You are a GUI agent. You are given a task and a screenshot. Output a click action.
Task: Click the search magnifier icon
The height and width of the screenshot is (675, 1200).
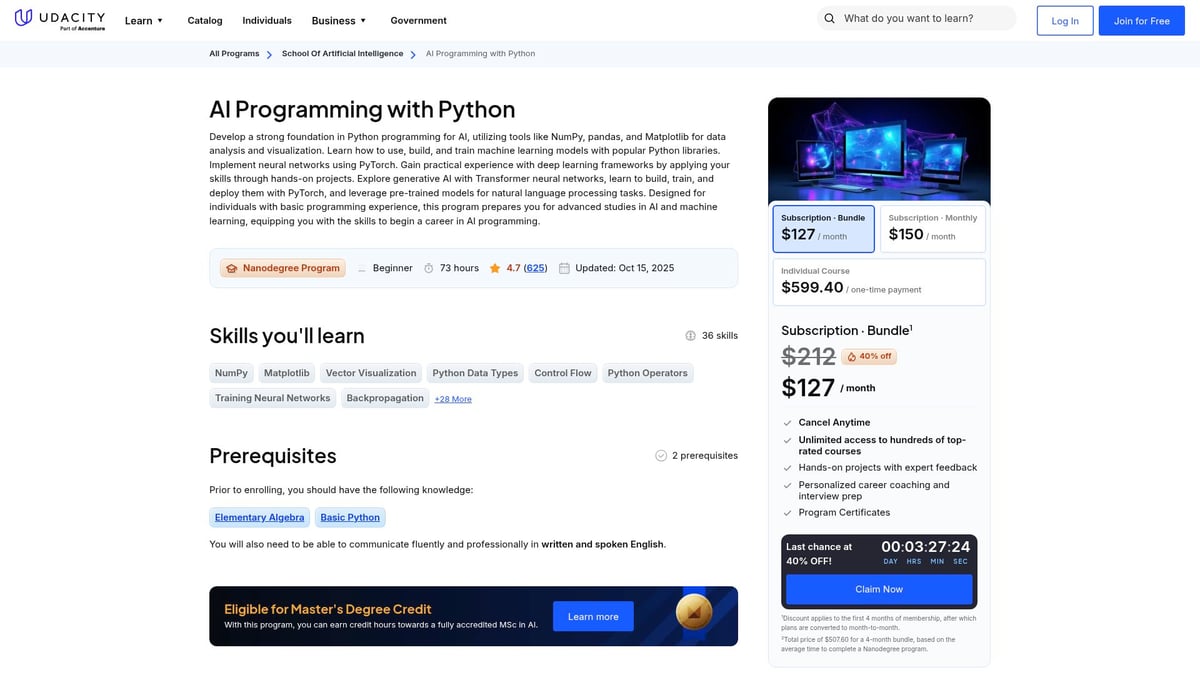(x=829, y=19)
